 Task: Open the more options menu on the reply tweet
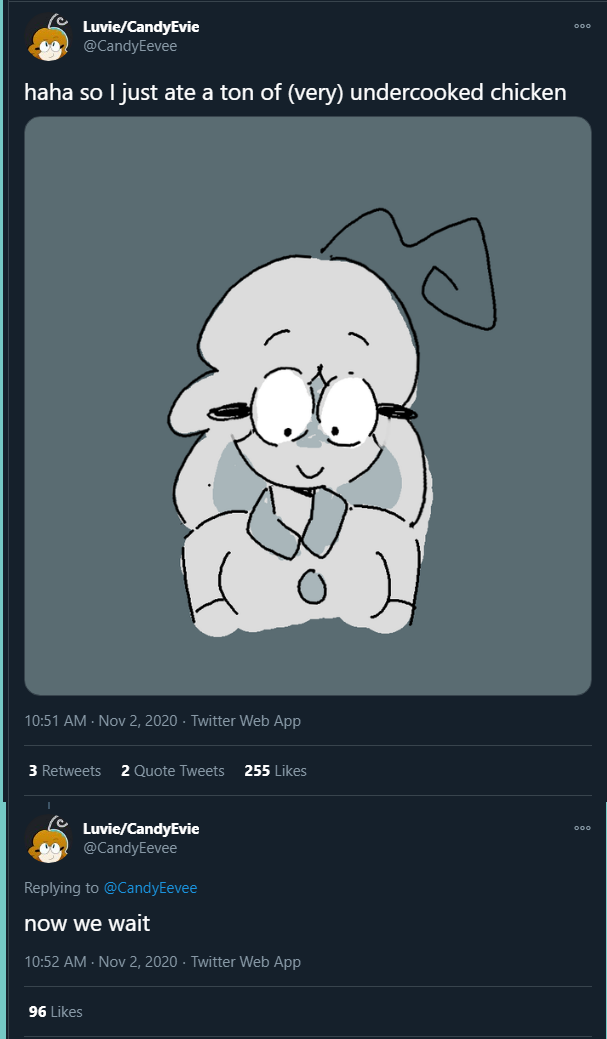(582, 828)
